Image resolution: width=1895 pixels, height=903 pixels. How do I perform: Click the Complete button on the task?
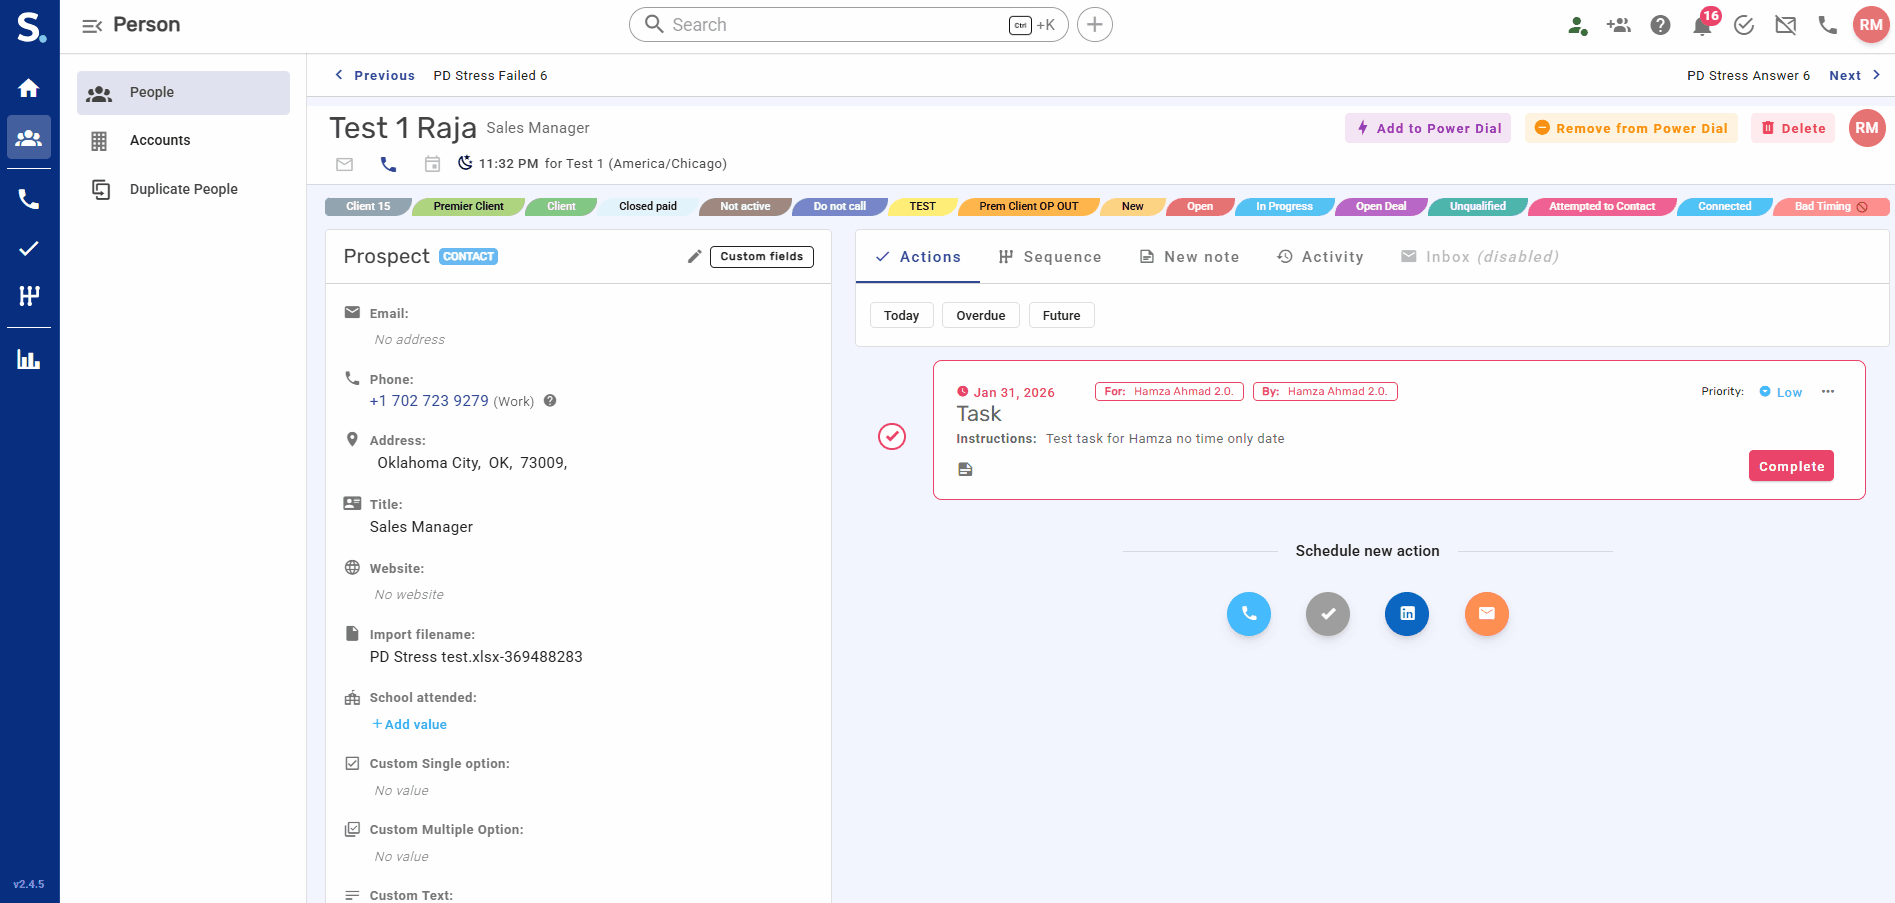coord(1791,466)
